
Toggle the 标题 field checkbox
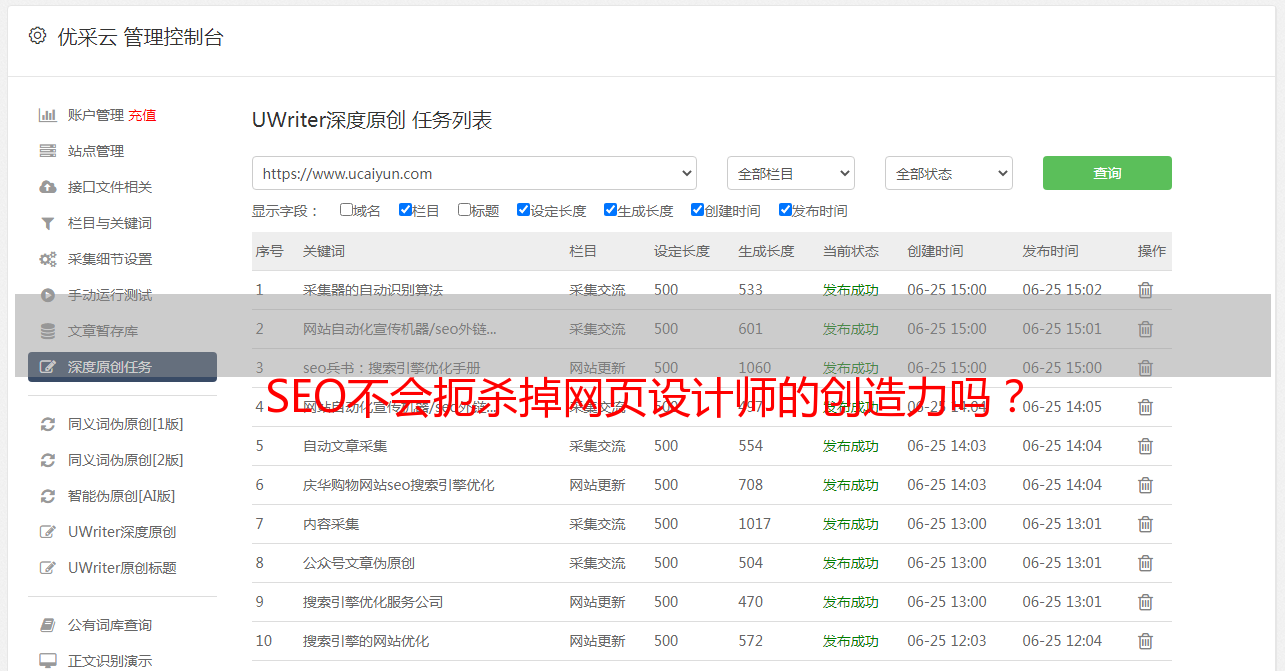pyautogui.click(x=464, y=210)
